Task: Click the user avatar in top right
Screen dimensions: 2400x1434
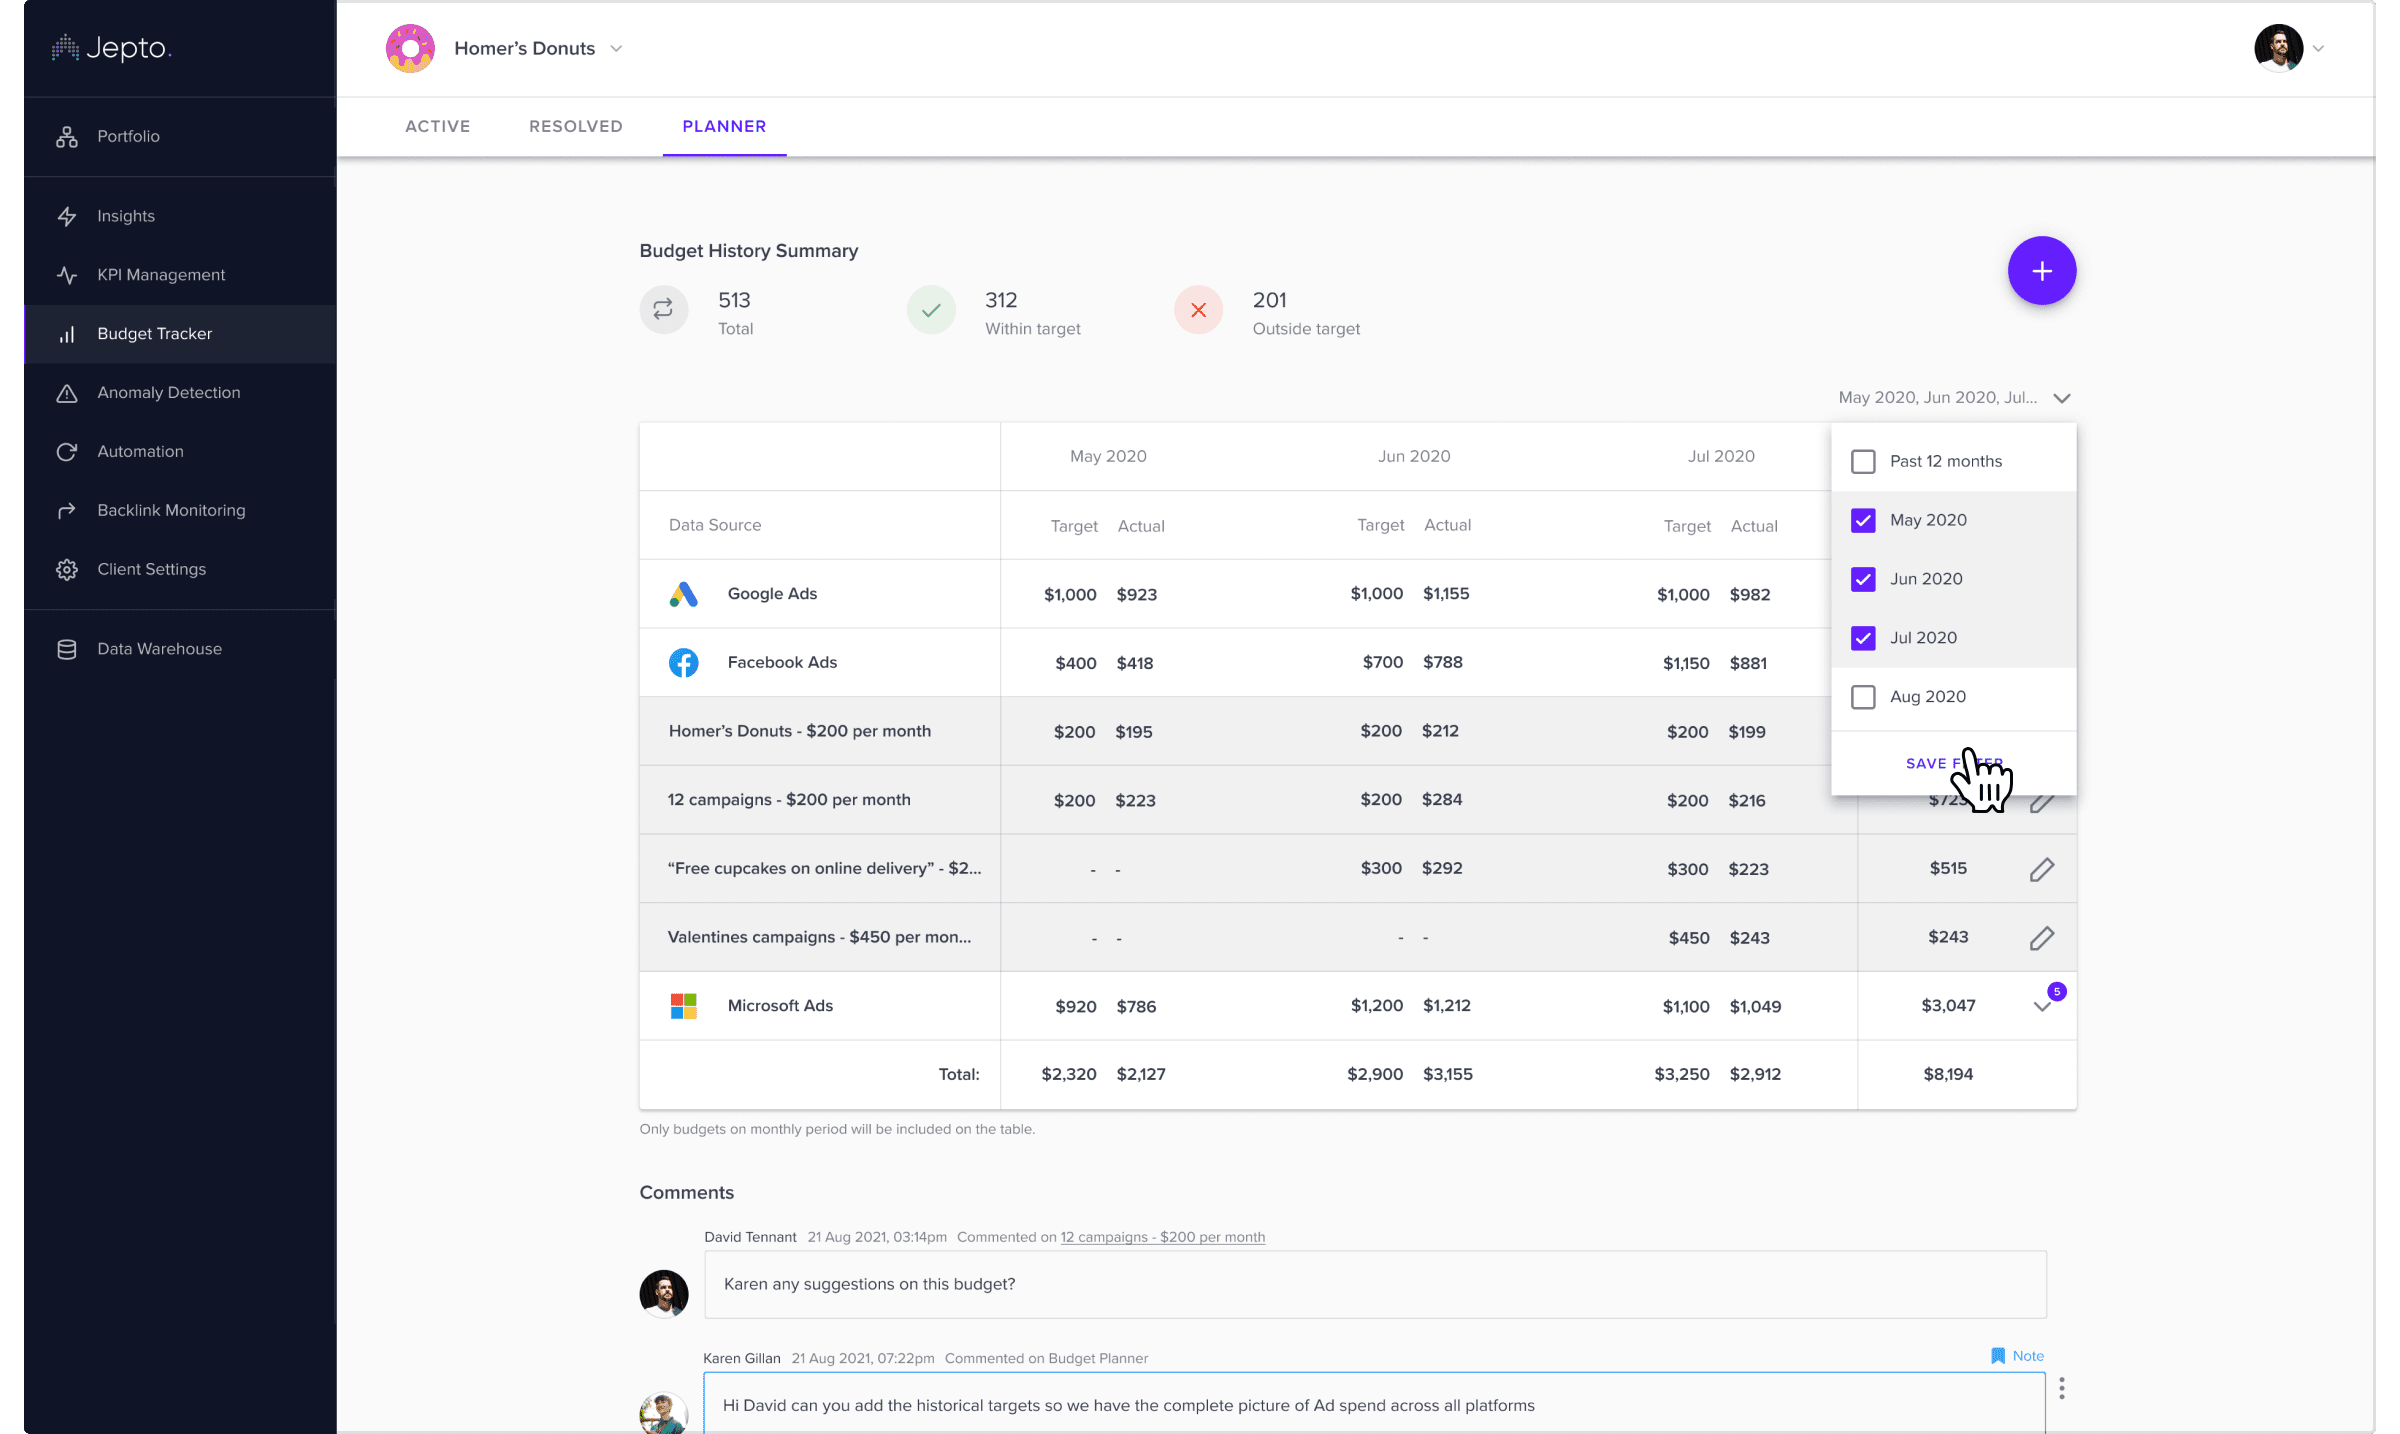Action: [2278, 48]
